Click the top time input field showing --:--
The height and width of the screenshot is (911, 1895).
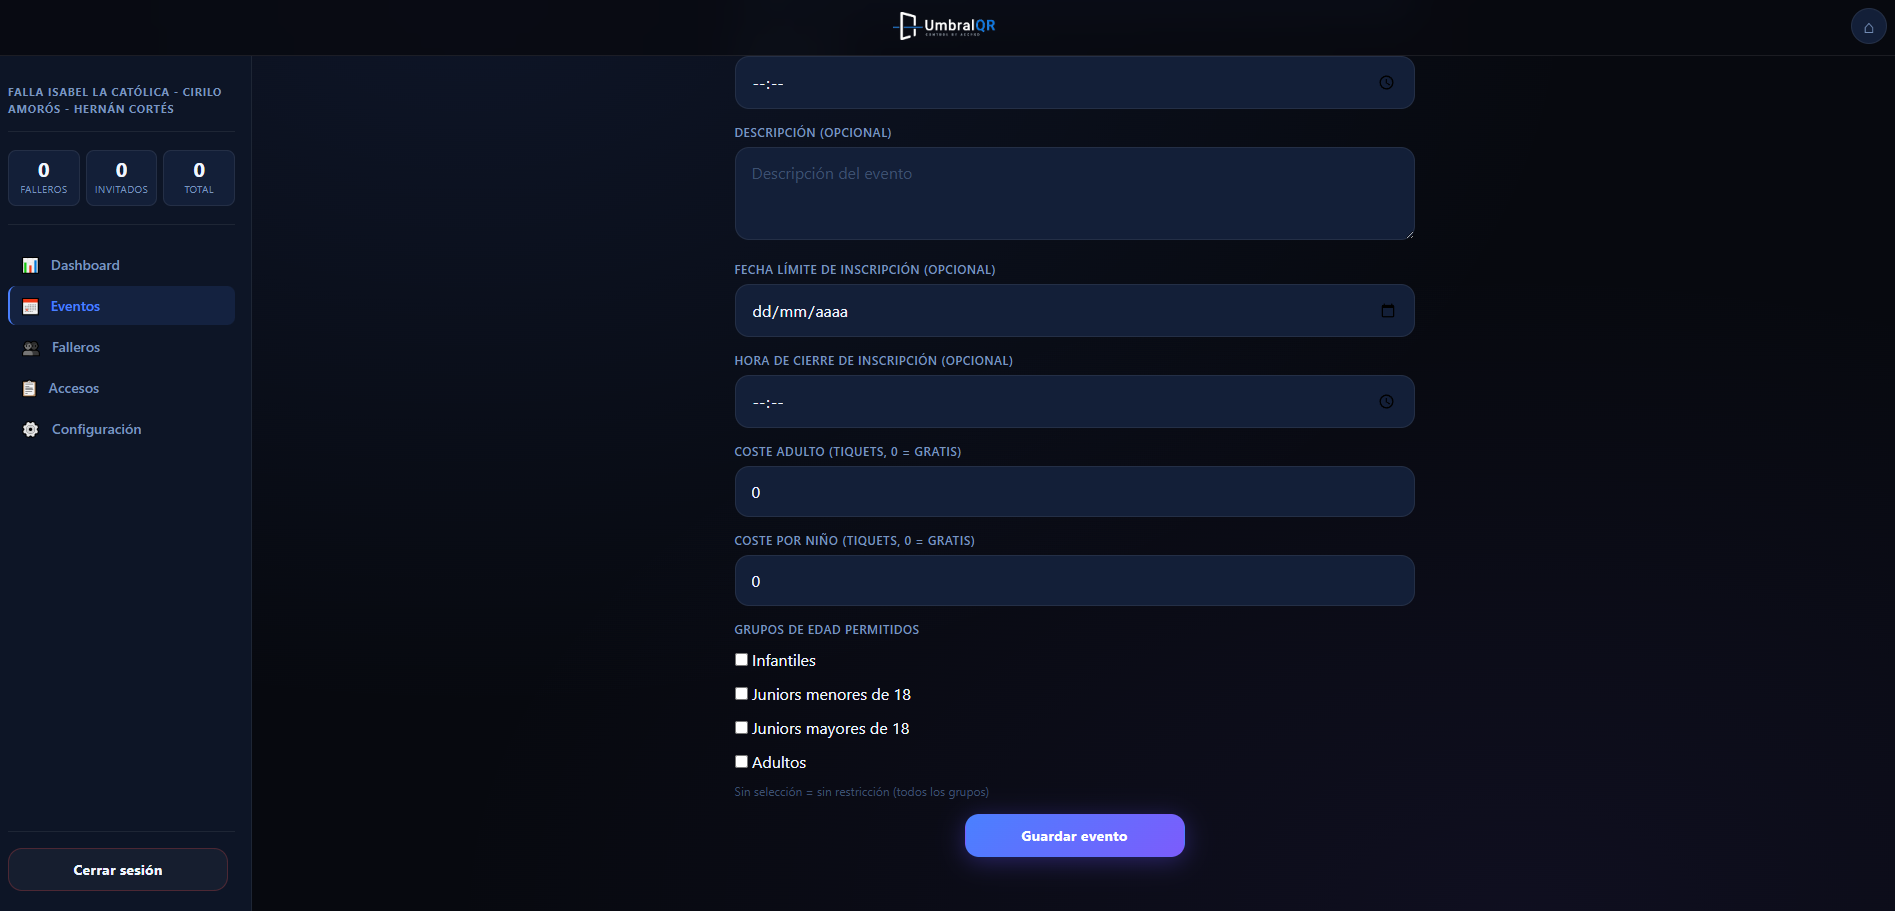pos(1074,83)
